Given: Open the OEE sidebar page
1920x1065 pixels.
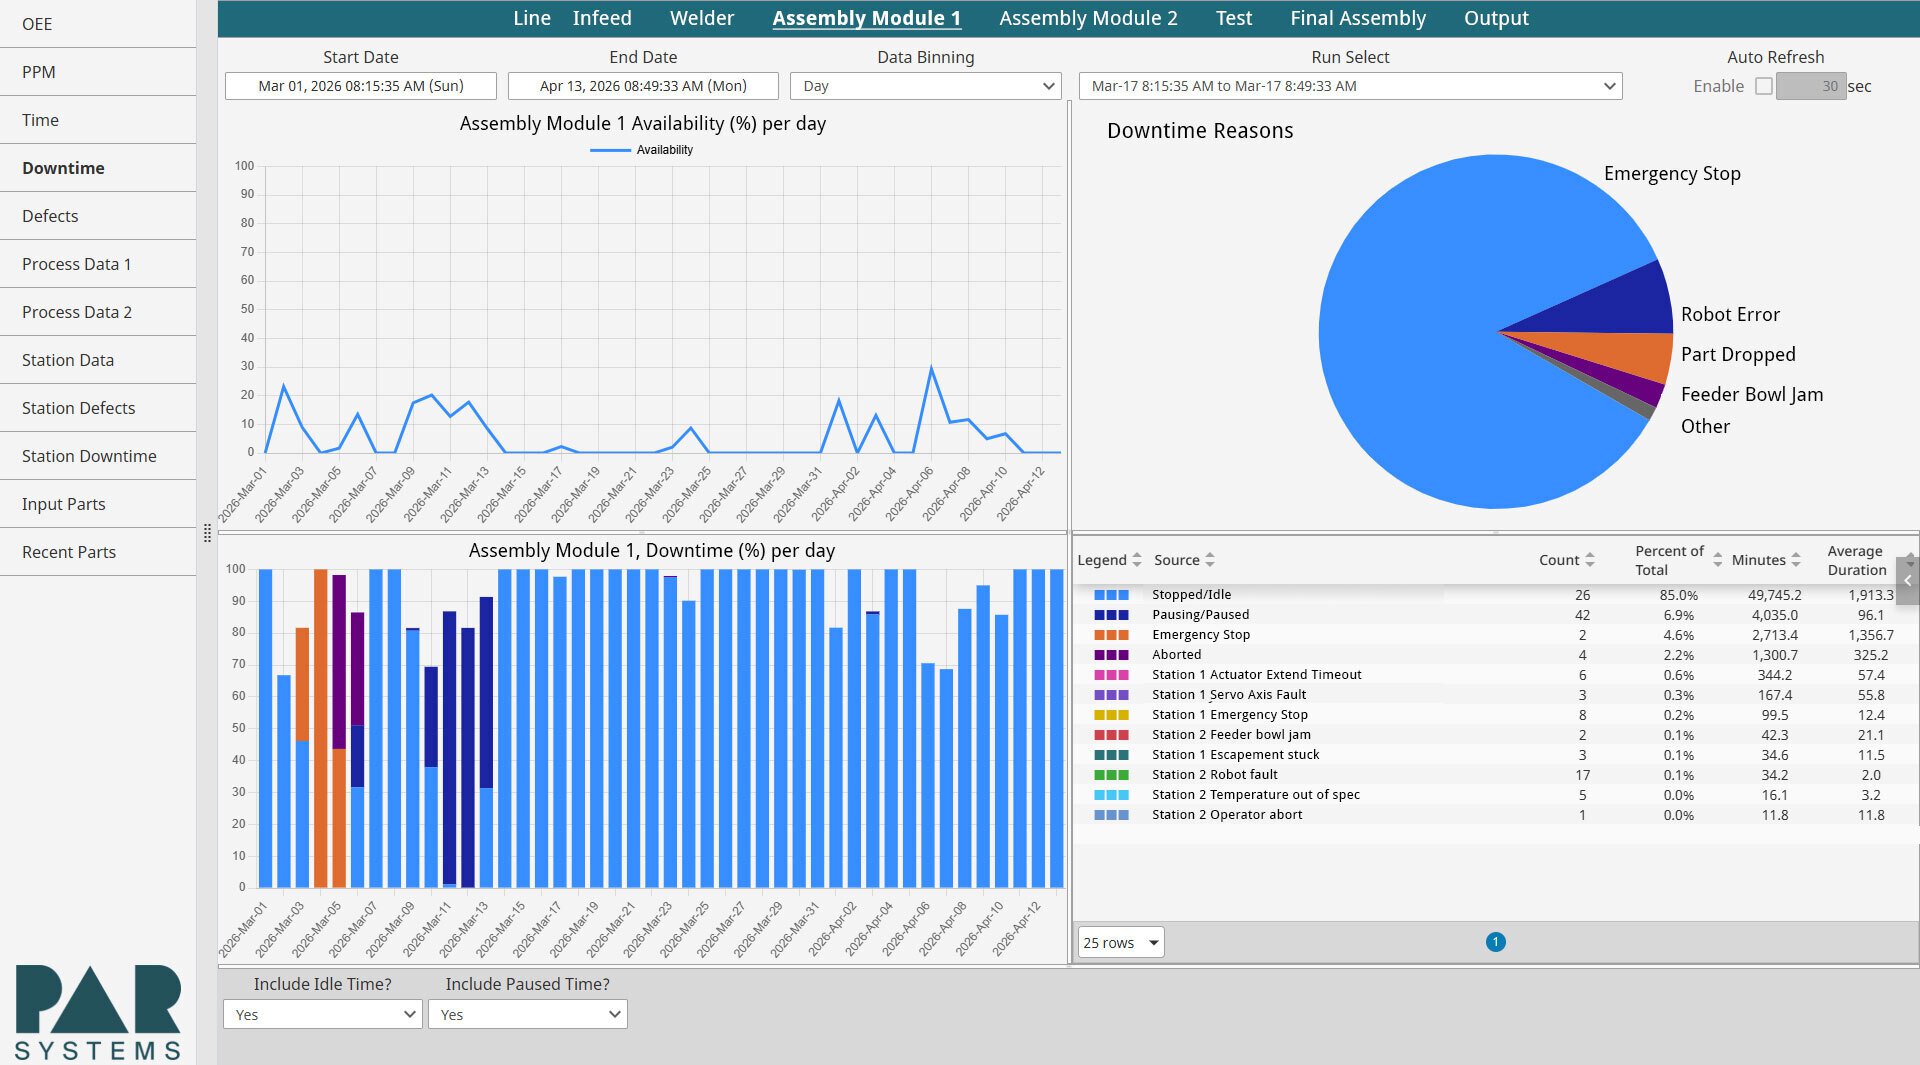Looking at the screenshot, I should pyautogui.click(x=98, y=24).
